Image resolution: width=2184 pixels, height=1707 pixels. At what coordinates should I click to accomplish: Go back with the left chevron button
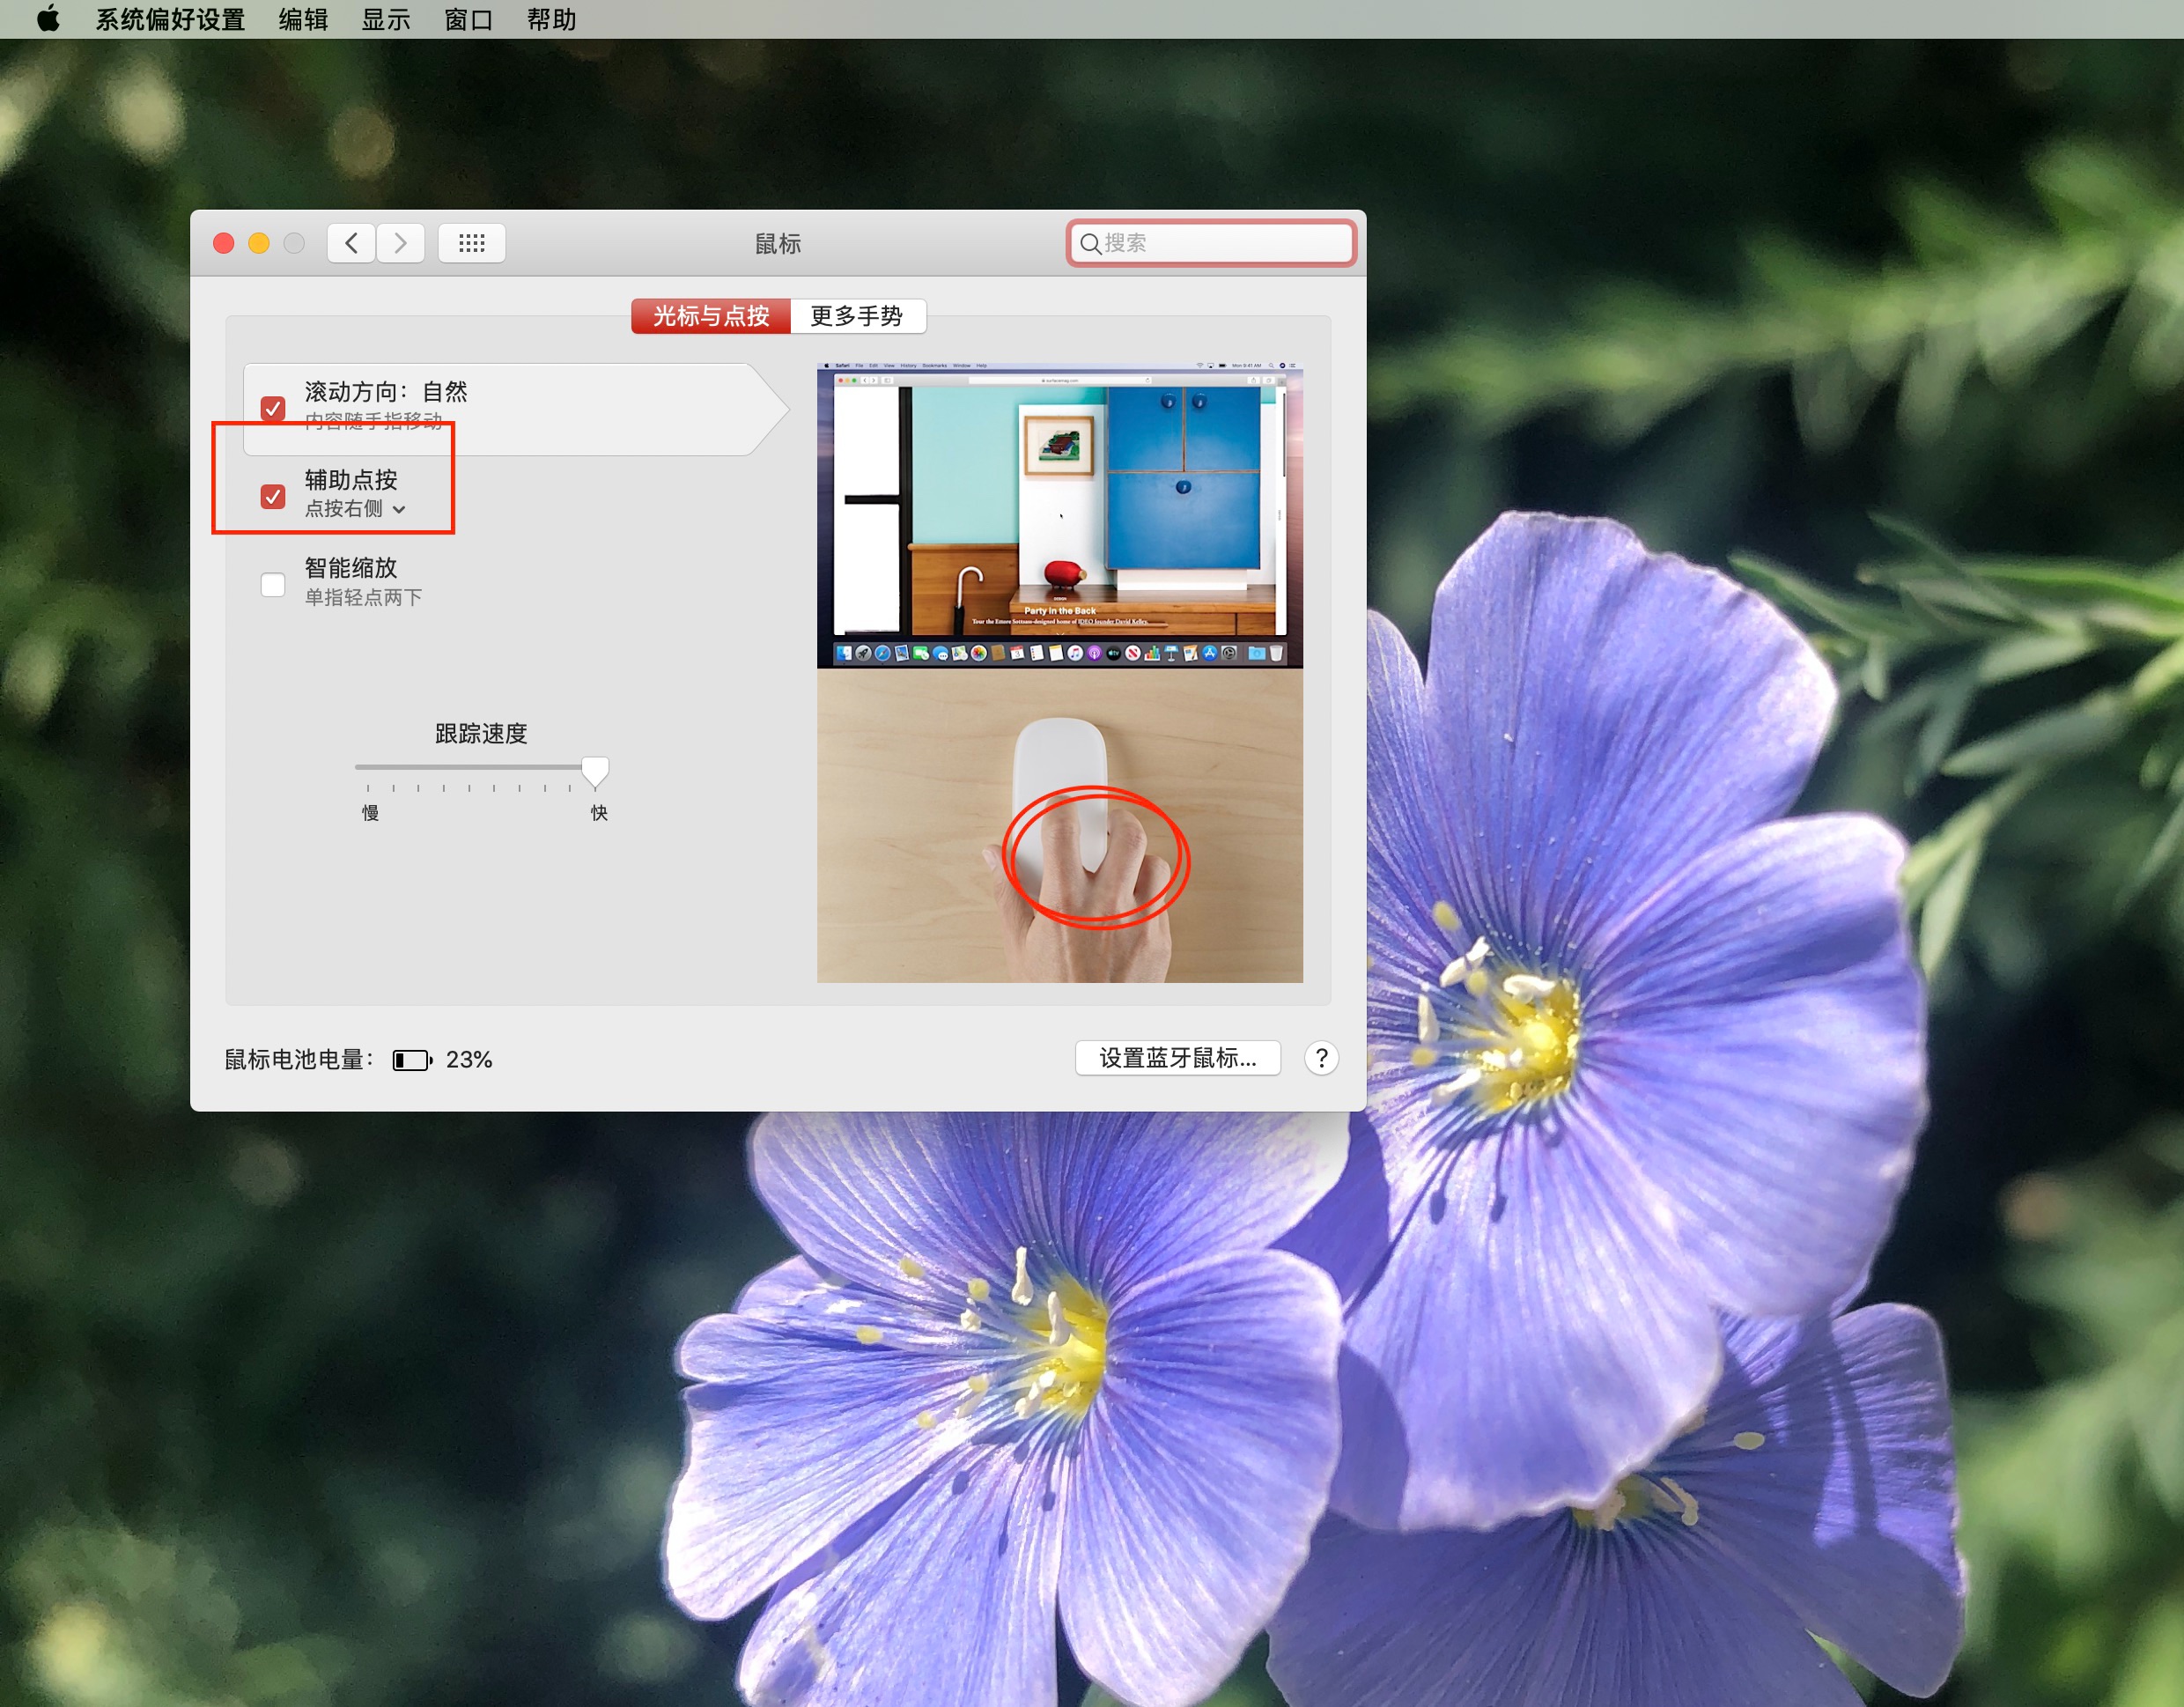point(351,243)
